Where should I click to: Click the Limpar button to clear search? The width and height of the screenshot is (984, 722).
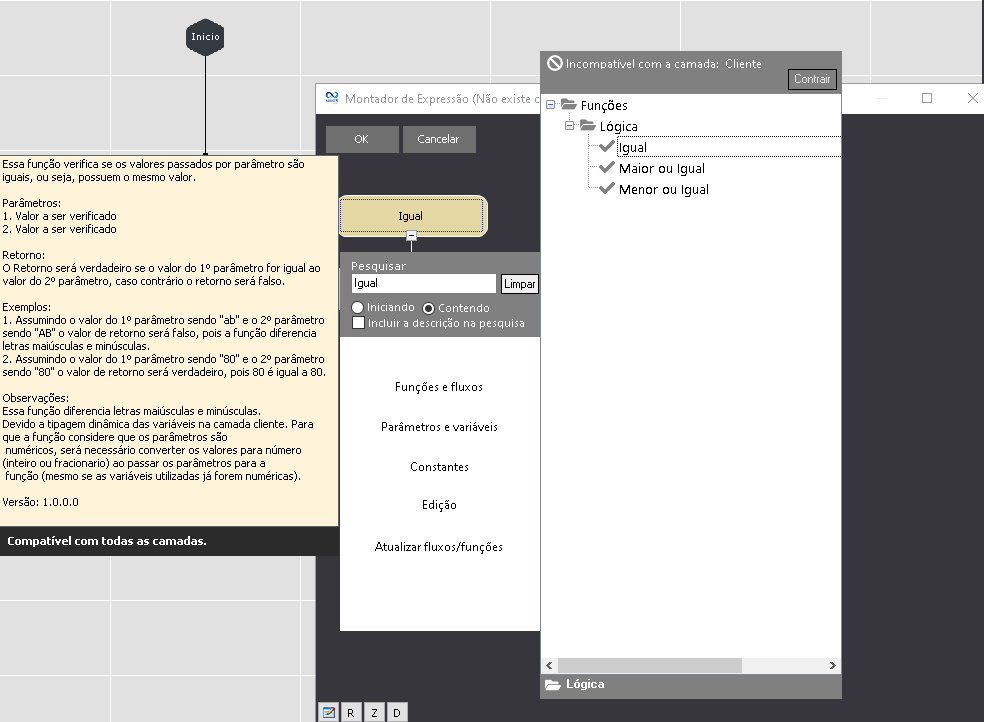click(x=519, y=284)
